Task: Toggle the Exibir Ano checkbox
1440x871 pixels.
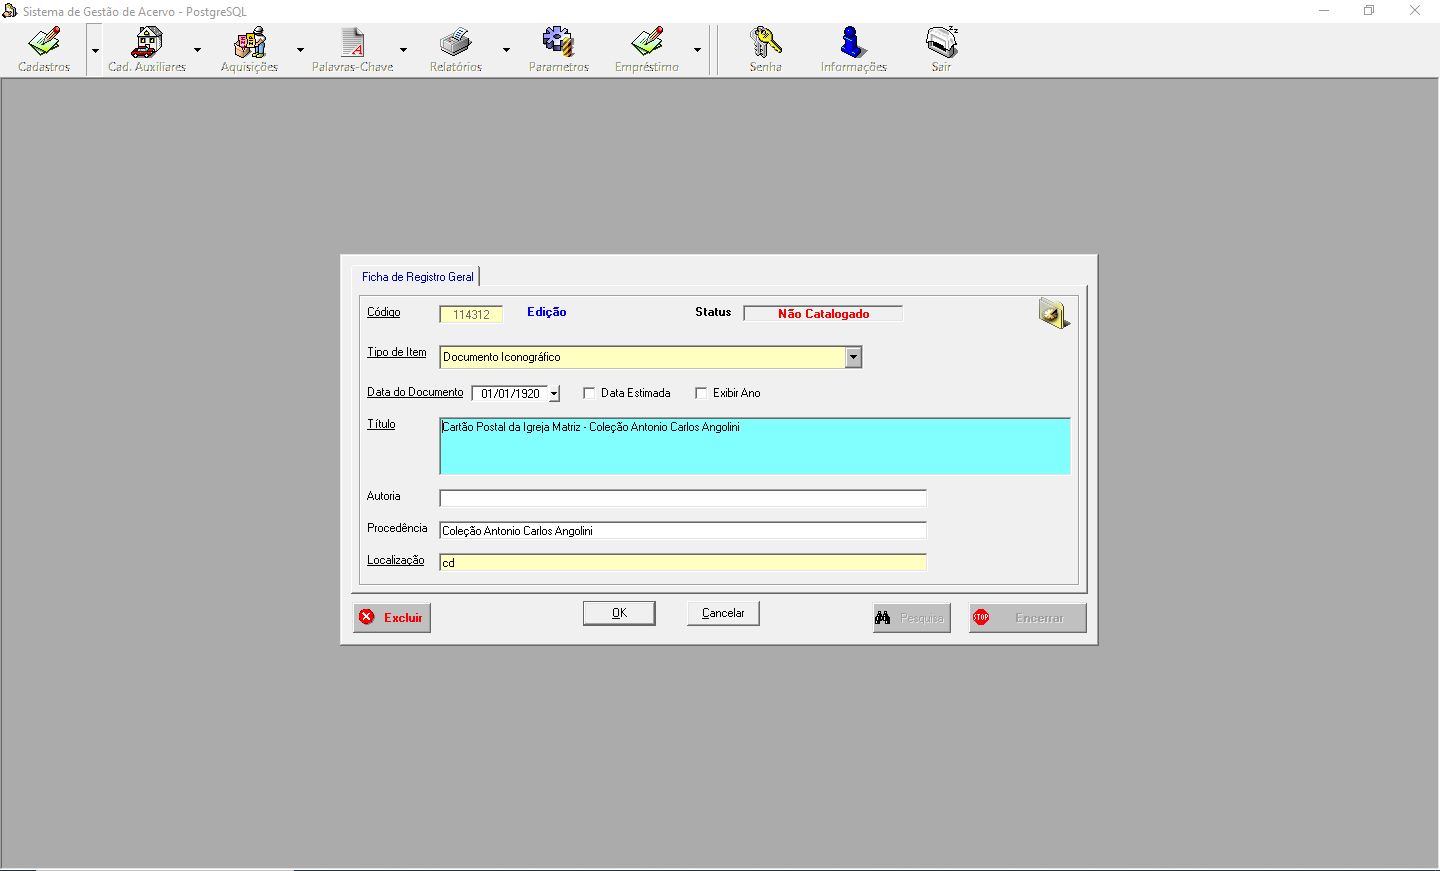Action: click(701, 393)
